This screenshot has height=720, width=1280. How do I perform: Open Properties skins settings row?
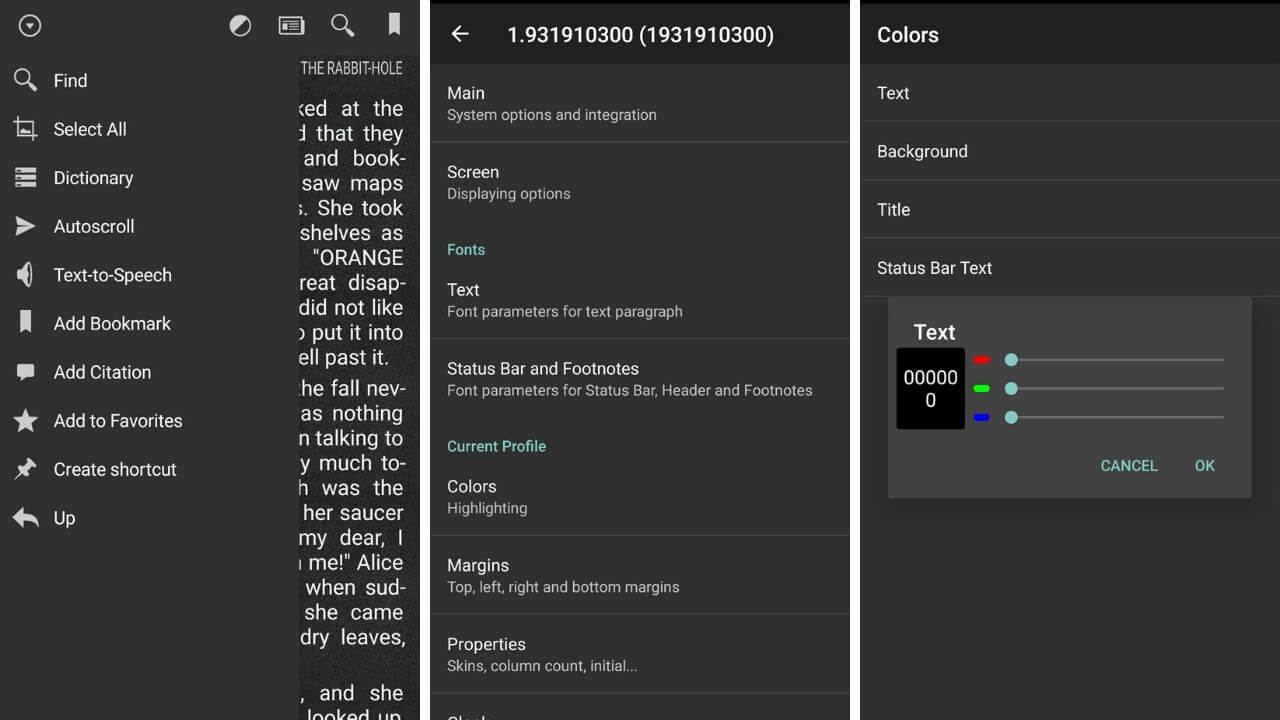click(640, 654)
